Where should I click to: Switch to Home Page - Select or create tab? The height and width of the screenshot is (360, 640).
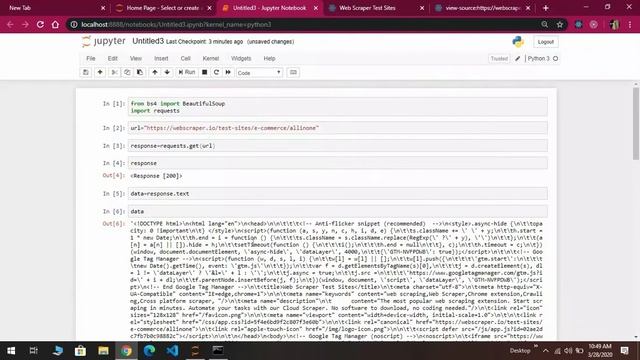click(162, 8)
